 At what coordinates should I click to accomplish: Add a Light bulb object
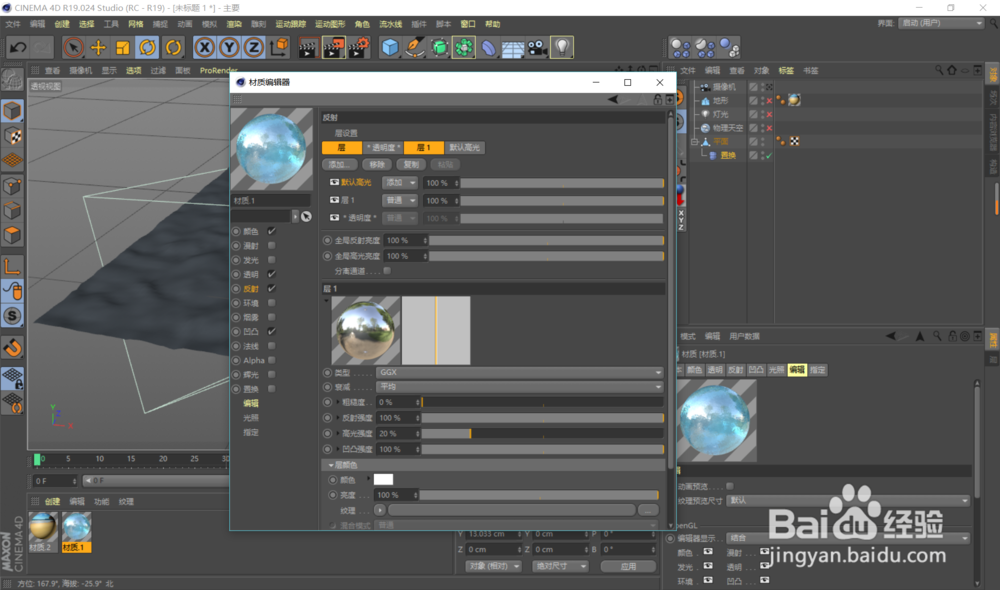tap(562, 48)
